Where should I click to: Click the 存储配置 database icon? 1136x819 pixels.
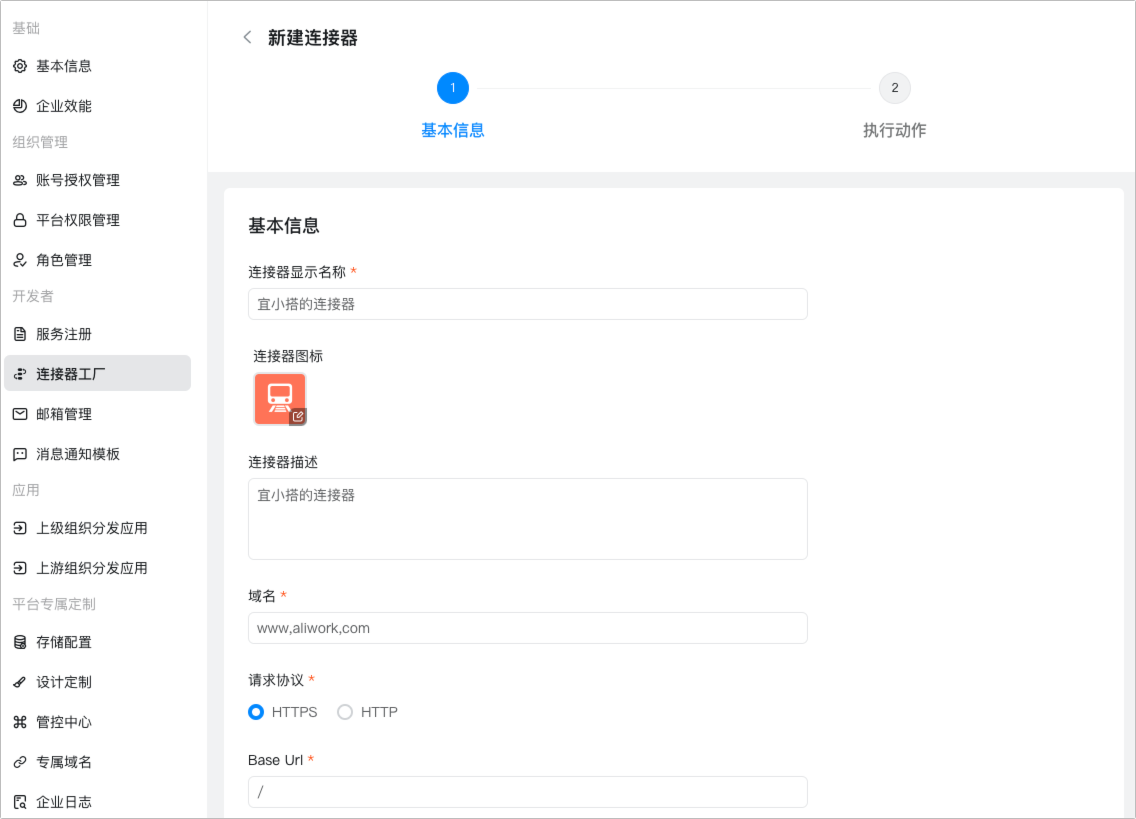pos(20,642)
